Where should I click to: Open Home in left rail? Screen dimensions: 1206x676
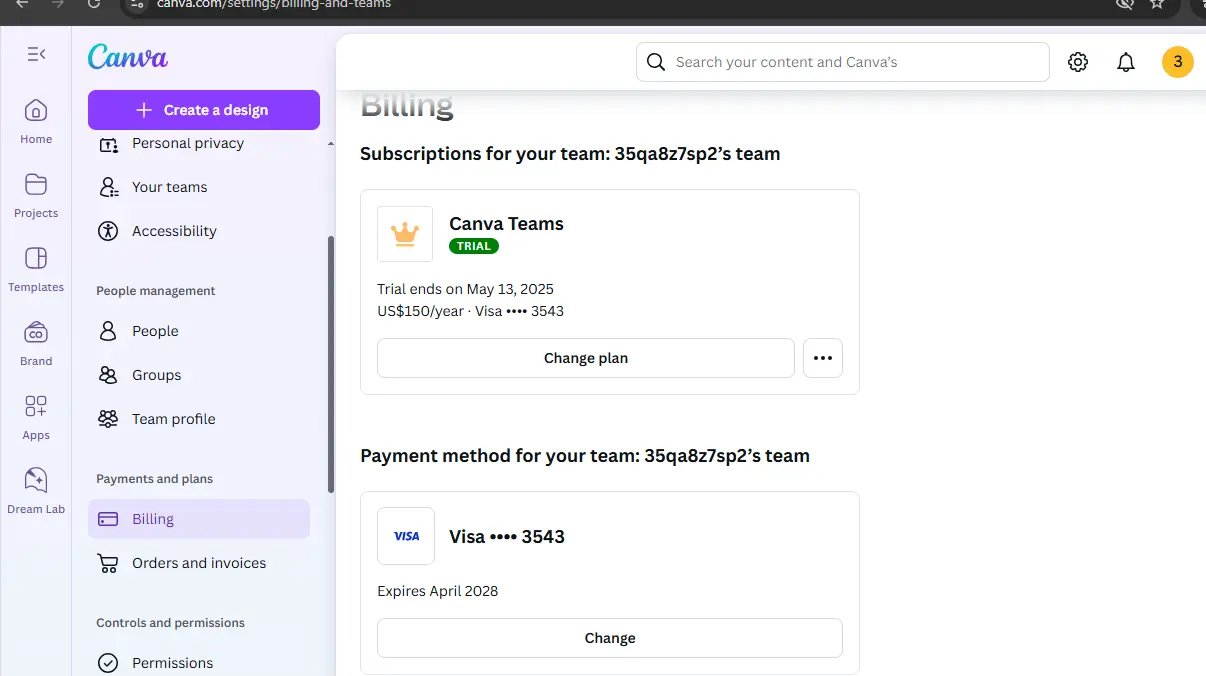click(36, 121)
